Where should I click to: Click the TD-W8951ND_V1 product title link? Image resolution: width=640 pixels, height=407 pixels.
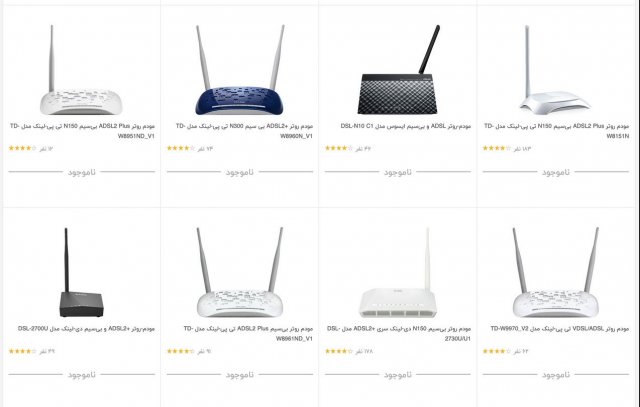click(x=82, y=131)
